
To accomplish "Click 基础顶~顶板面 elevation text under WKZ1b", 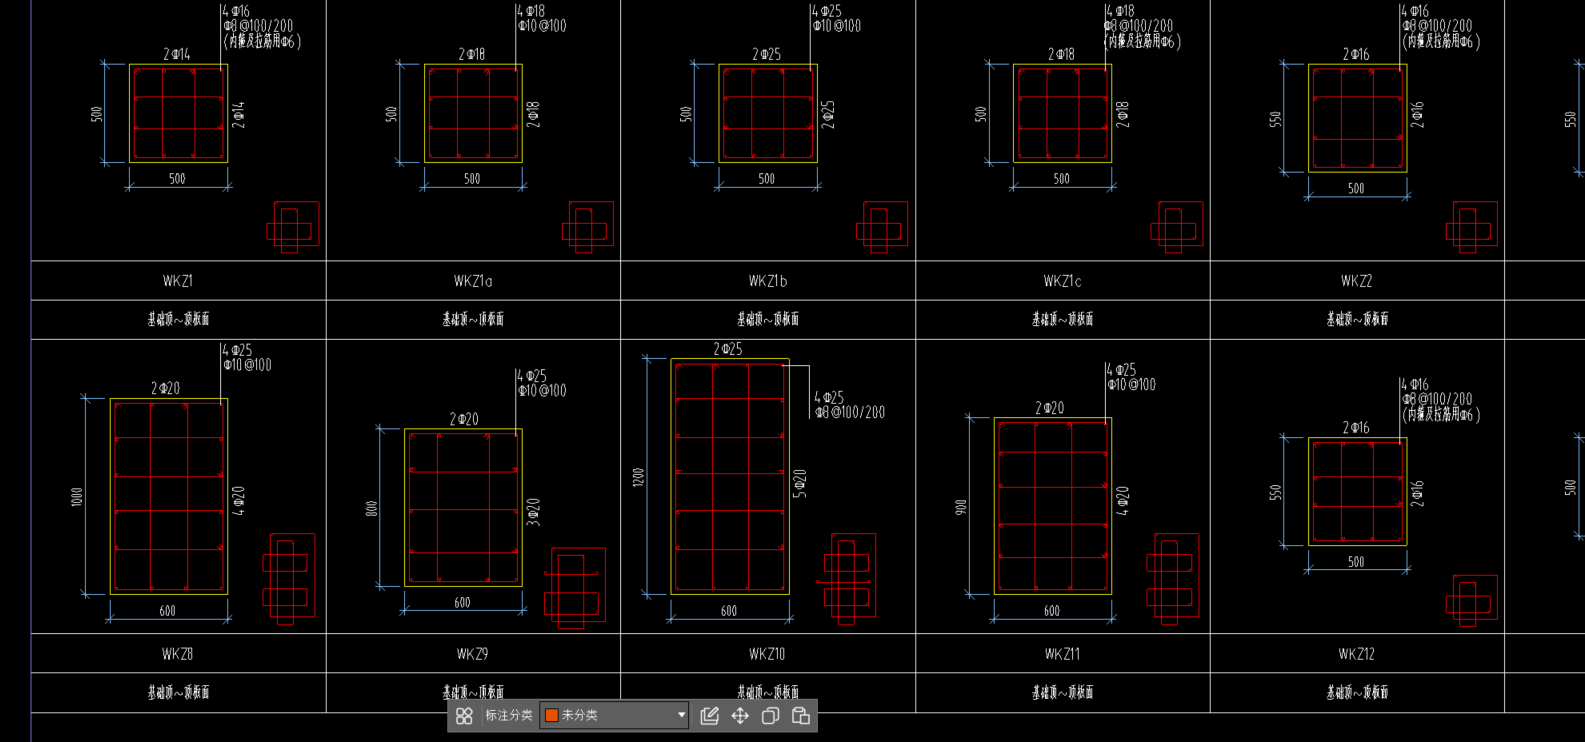I will pos(768,319).
